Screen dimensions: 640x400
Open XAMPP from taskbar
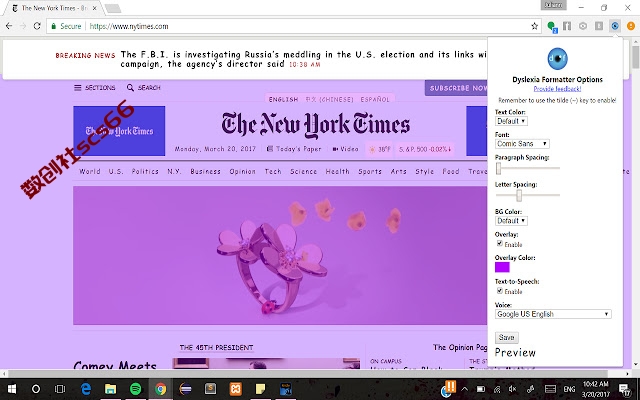[x=236, y=389]
